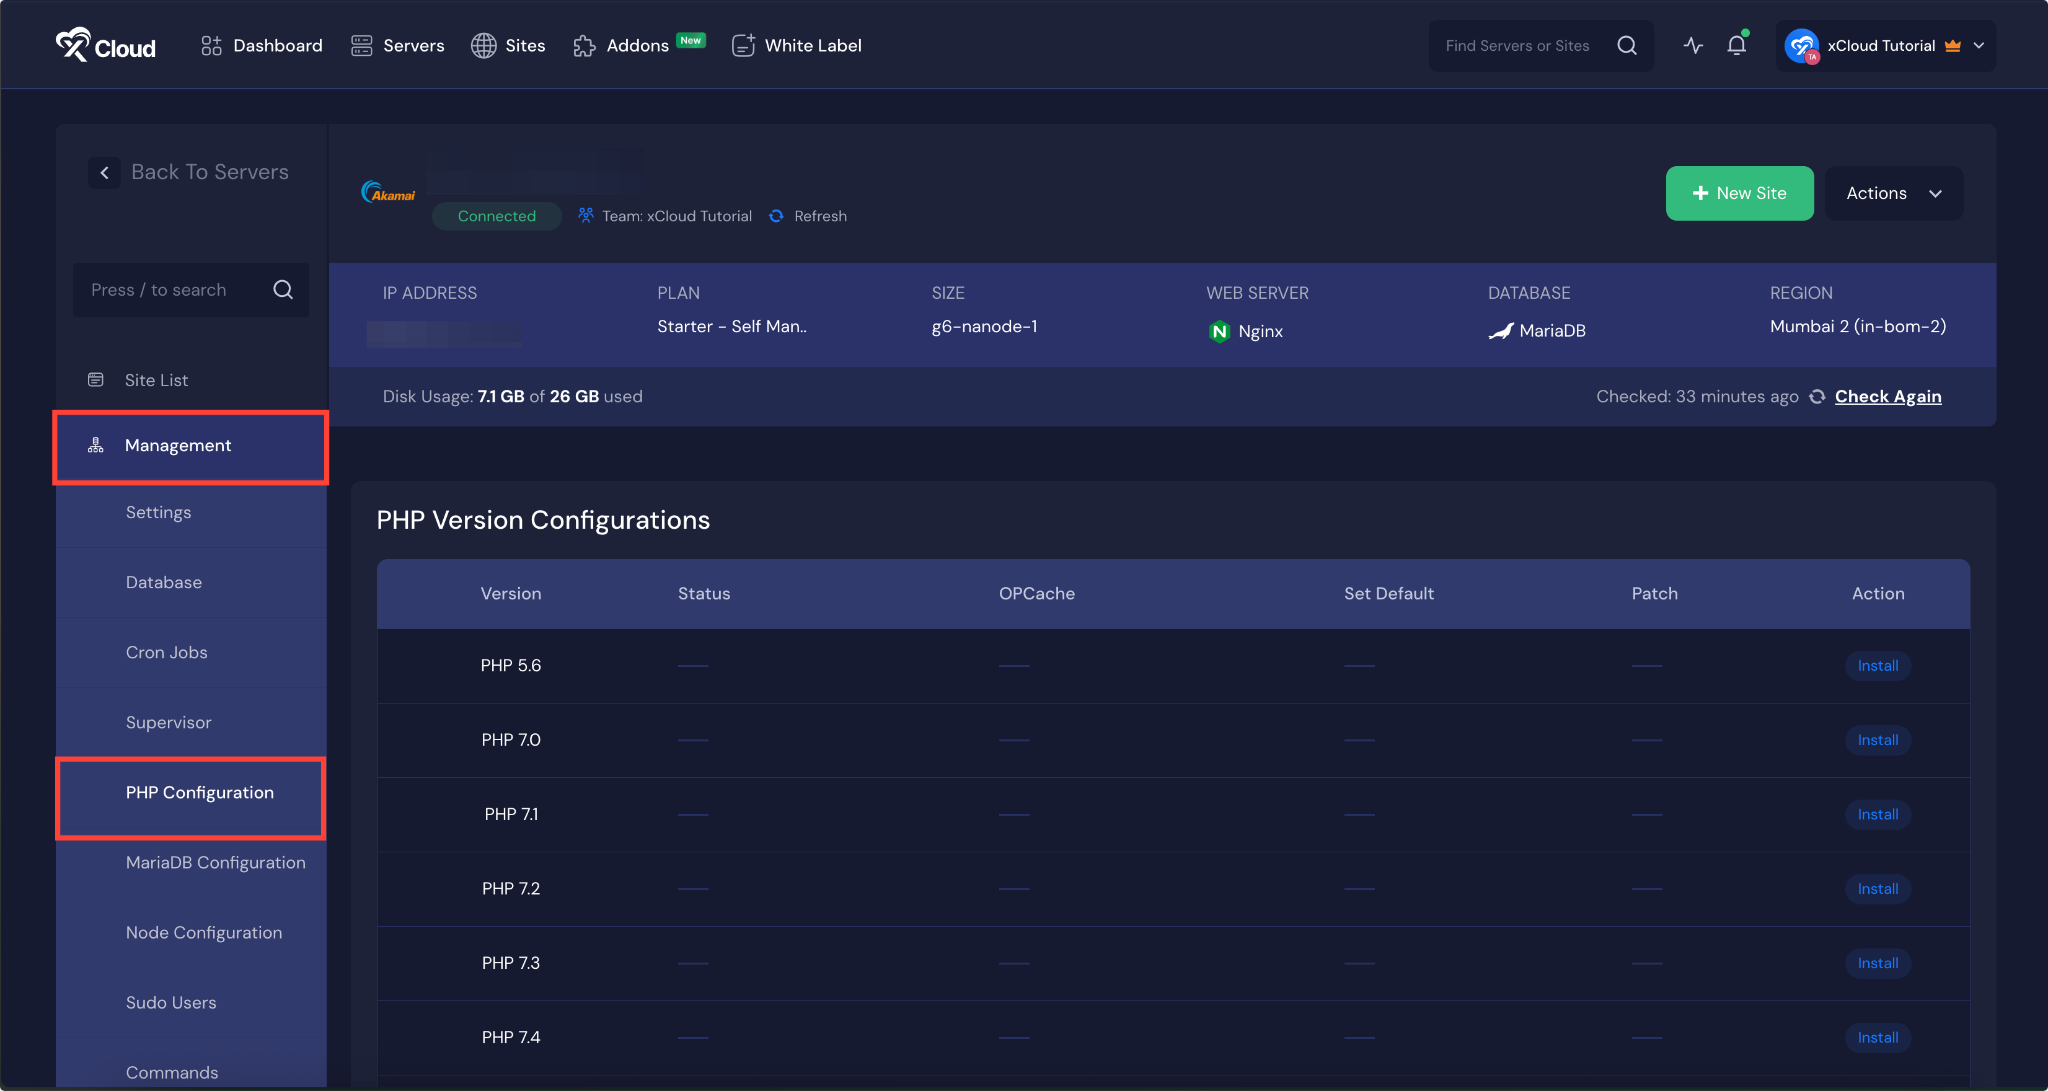Click the search magnifier in top bar
The image size is (2048, 1091).
click(1627, 45)
